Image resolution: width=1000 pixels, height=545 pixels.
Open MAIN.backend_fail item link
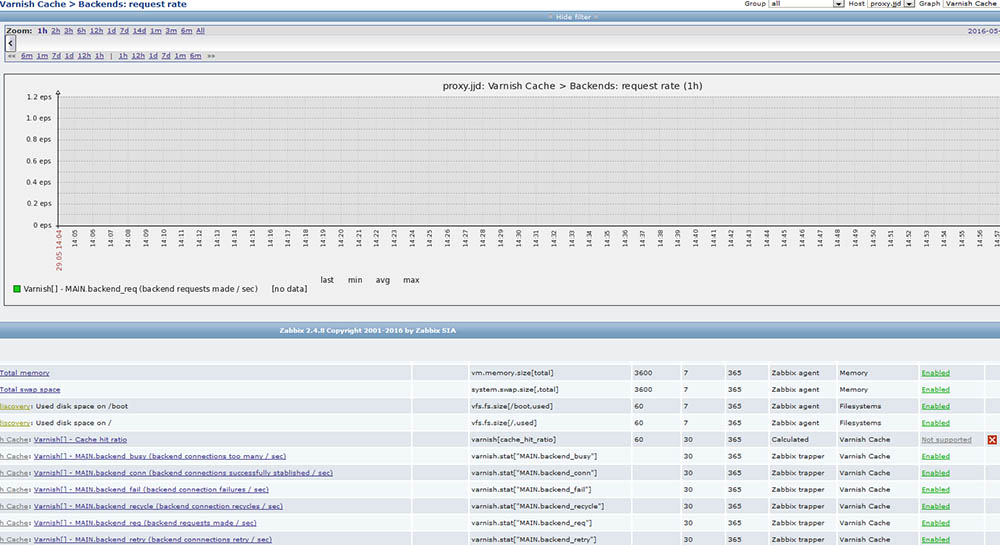pos(151,490)
